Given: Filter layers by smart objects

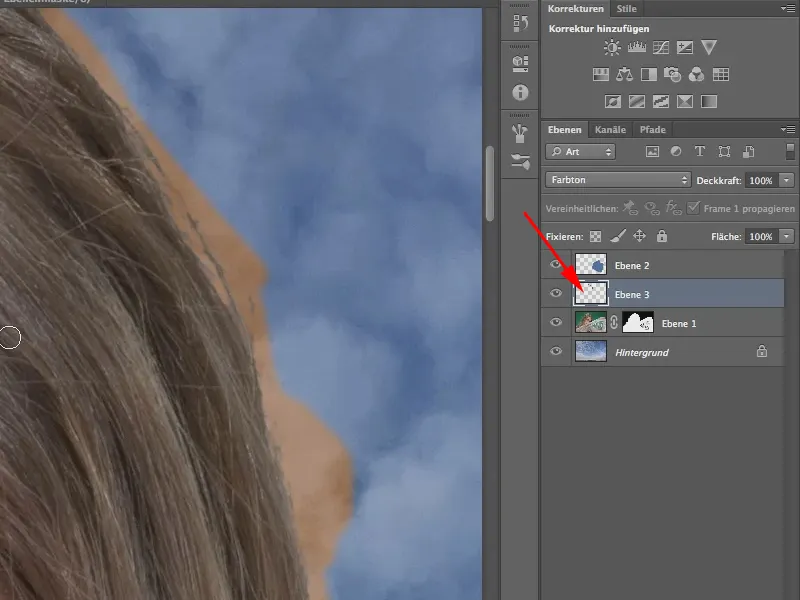Looking at the screenshot, I should (x=748, y=152).
